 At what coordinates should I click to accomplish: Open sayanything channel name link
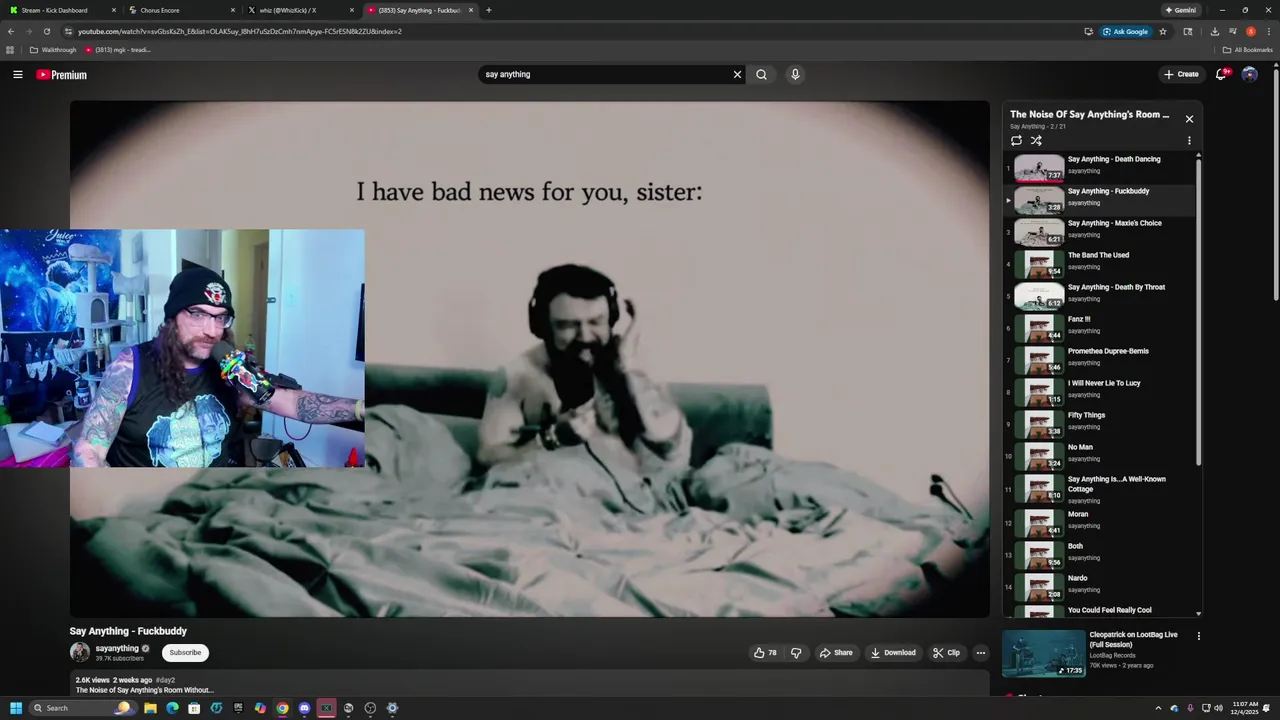tap(117, 649)
